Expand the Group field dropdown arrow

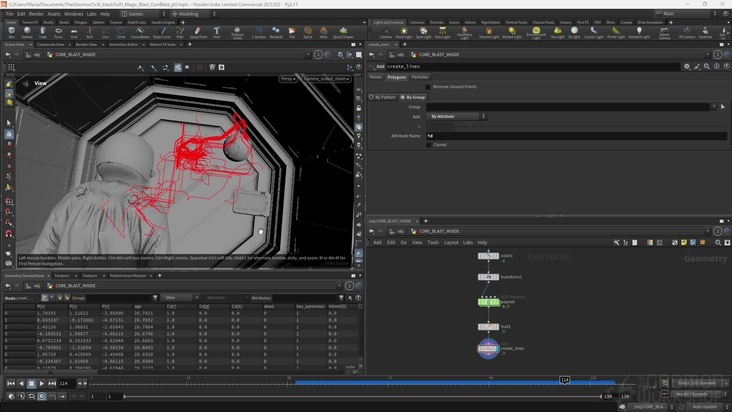click(714, 106)
